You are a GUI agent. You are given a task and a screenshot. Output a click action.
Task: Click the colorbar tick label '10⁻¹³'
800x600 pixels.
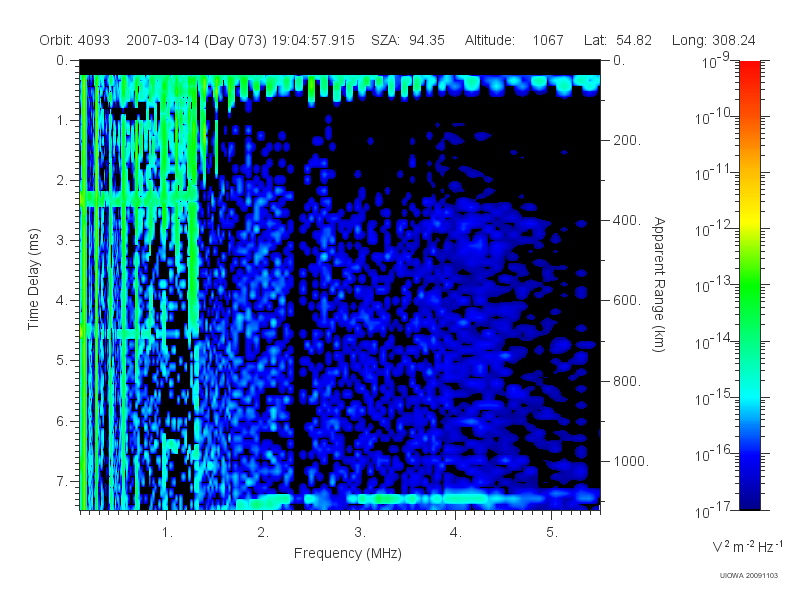715,285
